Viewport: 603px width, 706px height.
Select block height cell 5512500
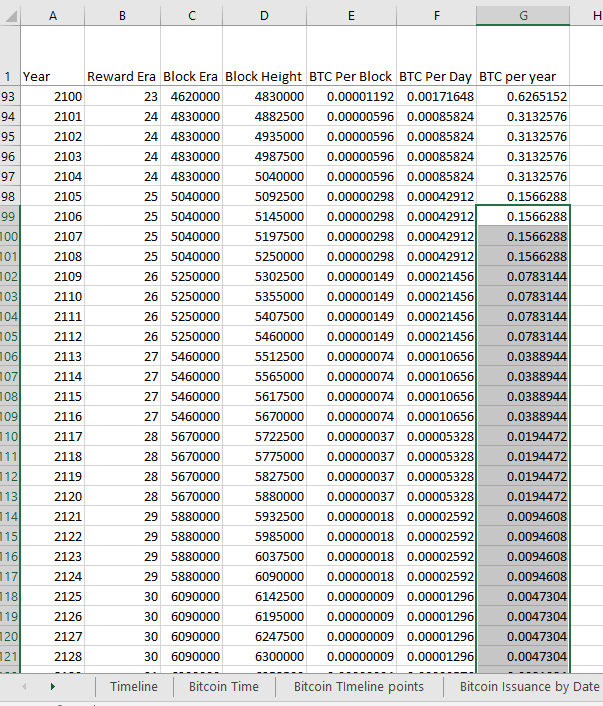click(x=264, y=357)
